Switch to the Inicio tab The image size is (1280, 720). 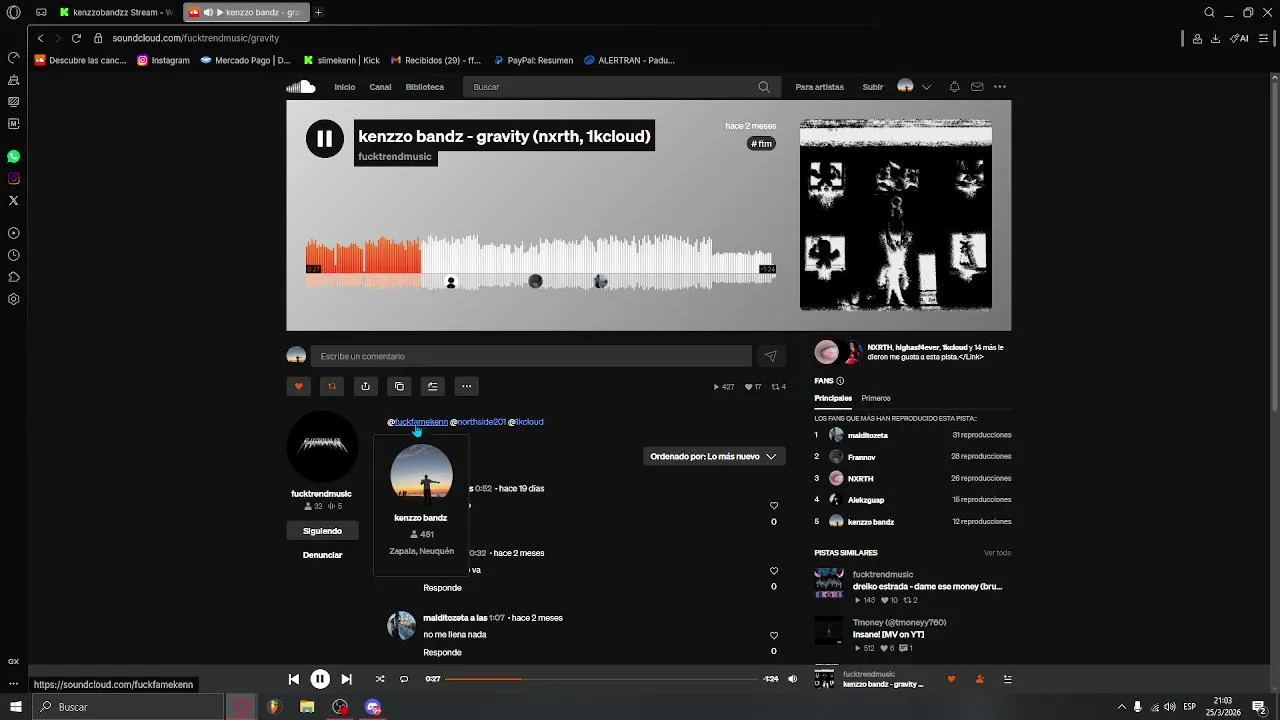coord(345,87)
